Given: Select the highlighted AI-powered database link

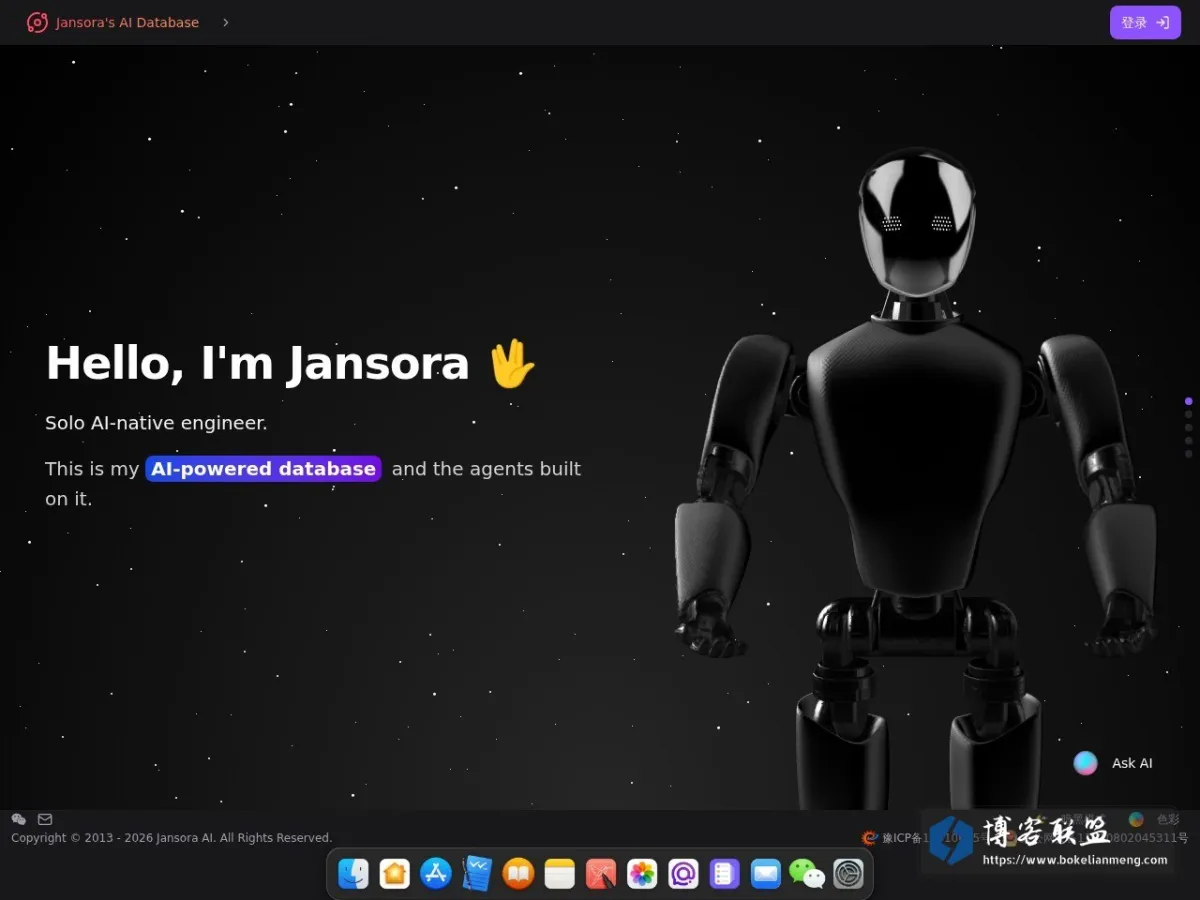Looking at the screenshot, I should click(x=263, y=469).
